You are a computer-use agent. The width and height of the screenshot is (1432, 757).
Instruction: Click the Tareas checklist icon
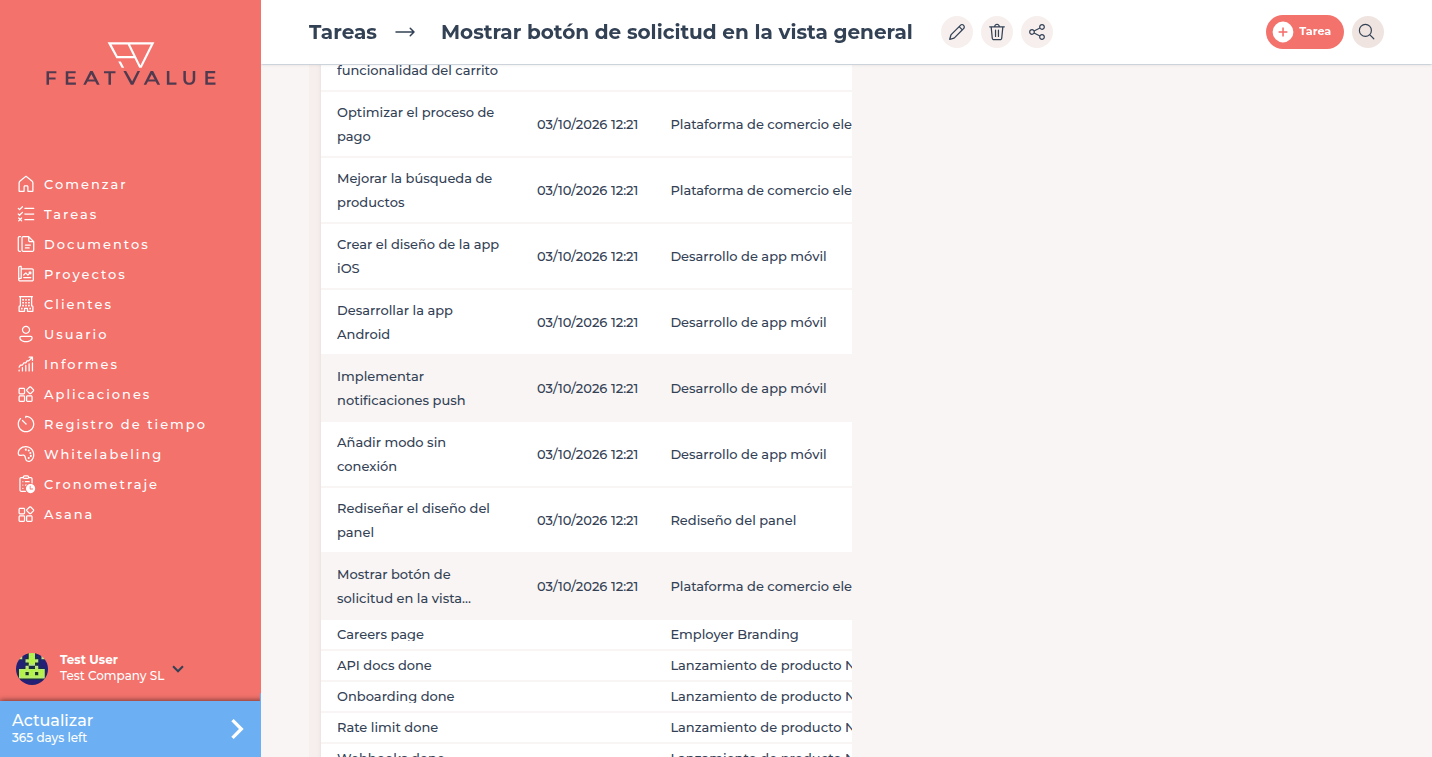26,214
